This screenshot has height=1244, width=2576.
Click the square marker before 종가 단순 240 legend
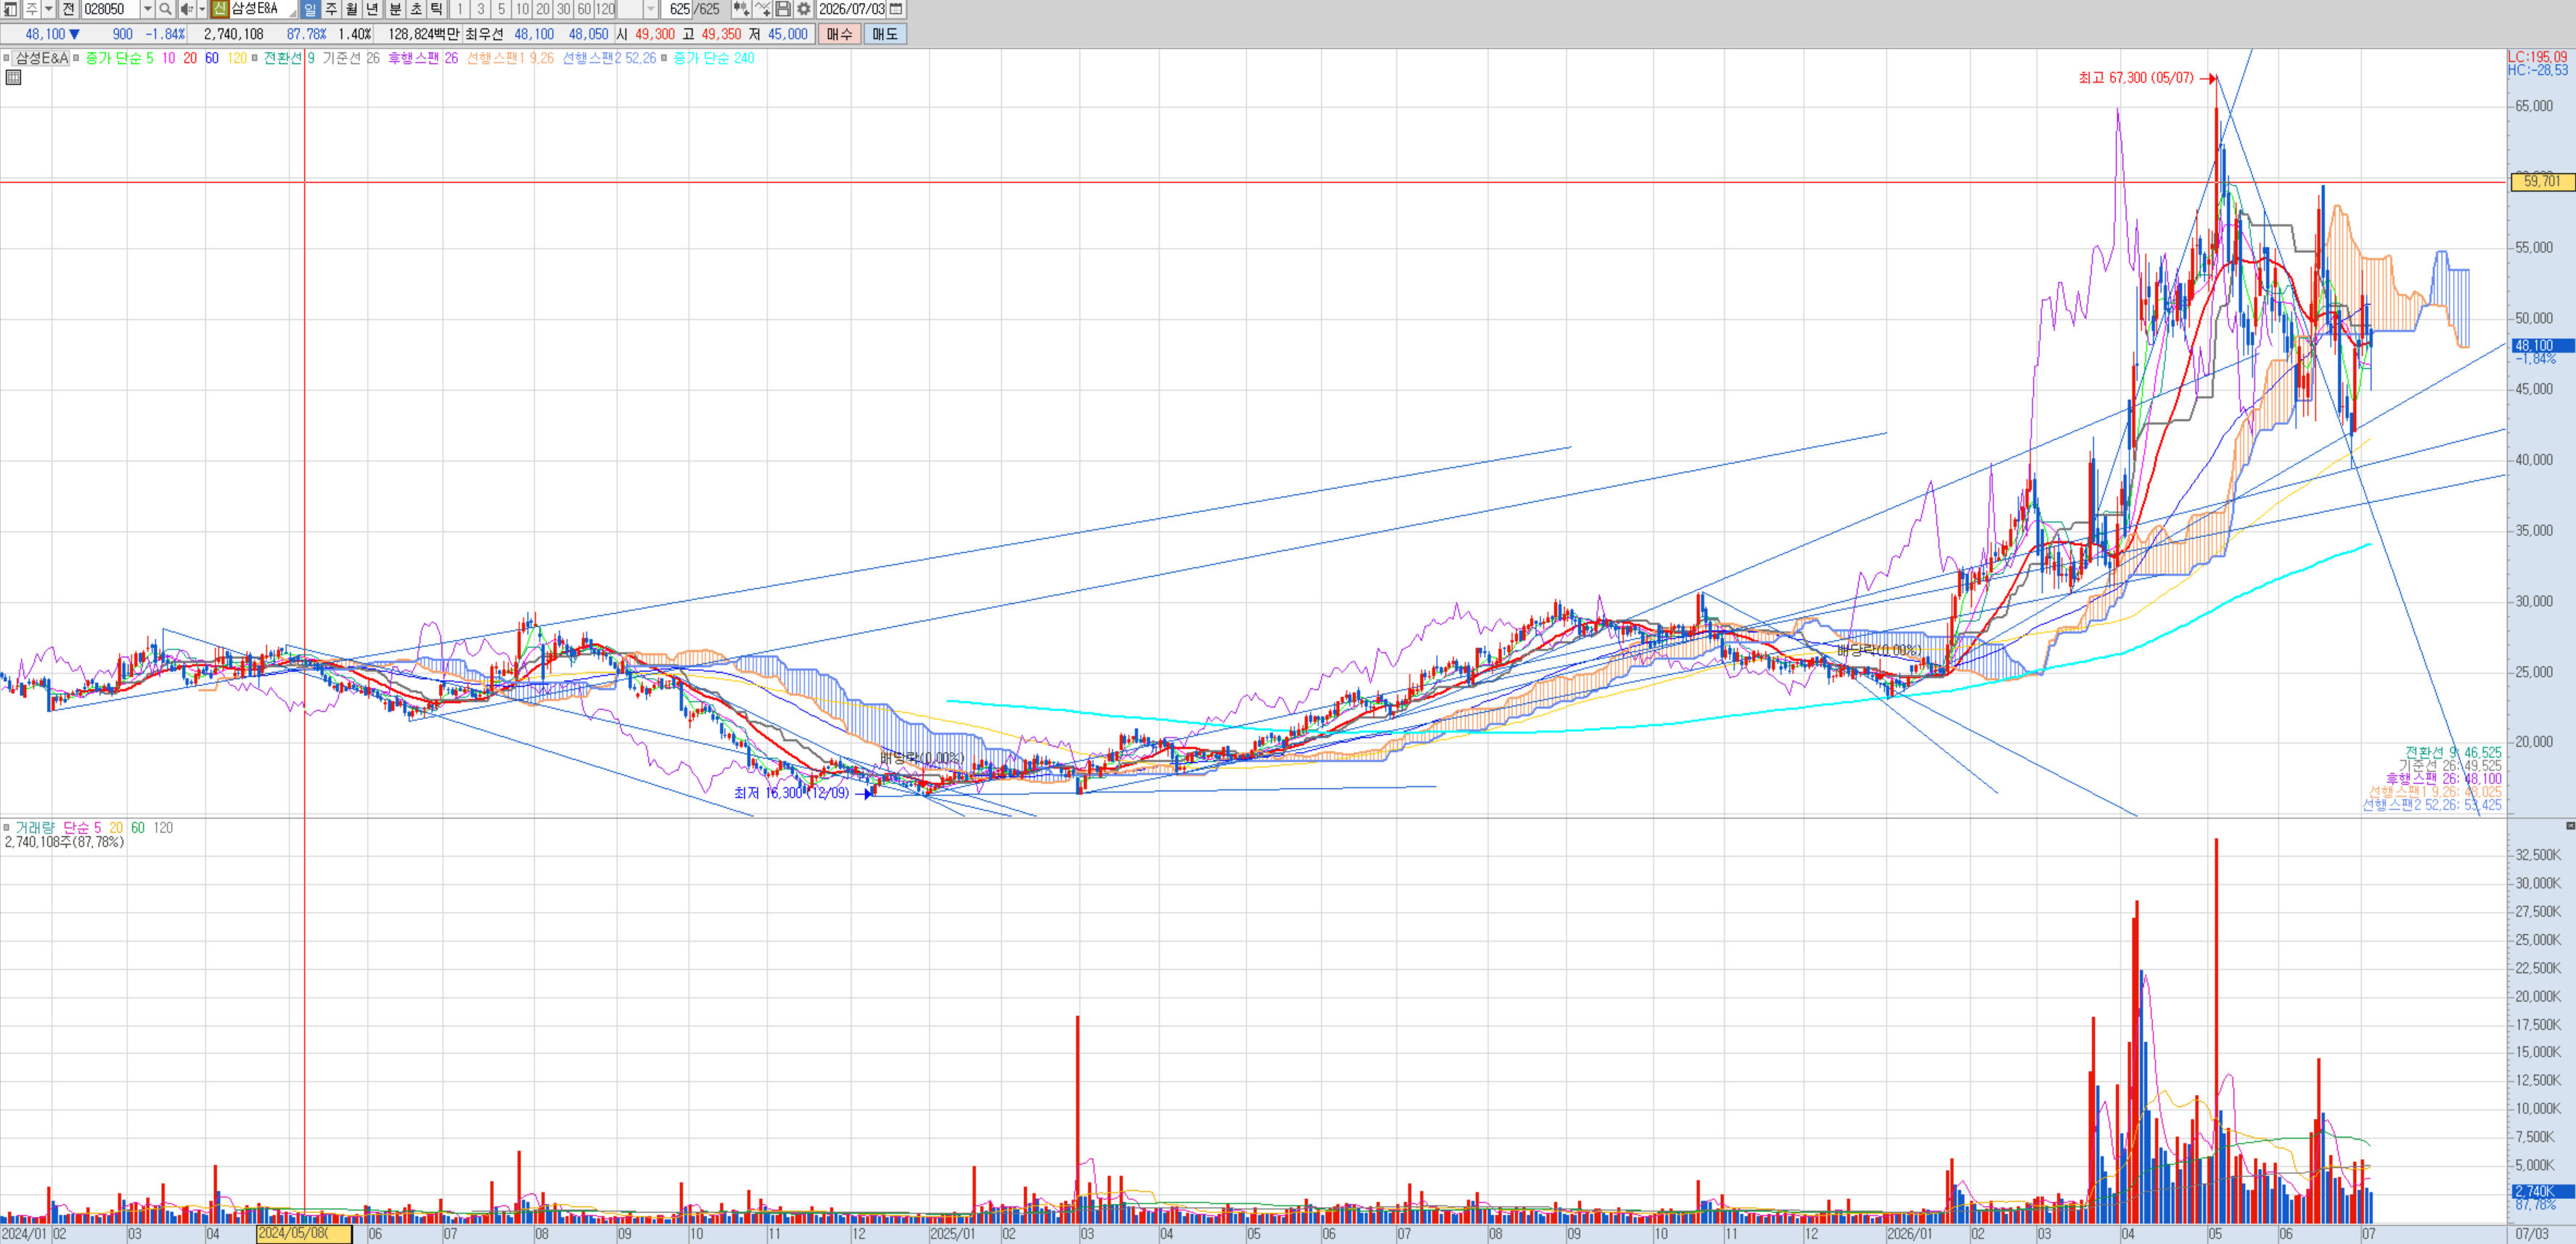[664, 58]
